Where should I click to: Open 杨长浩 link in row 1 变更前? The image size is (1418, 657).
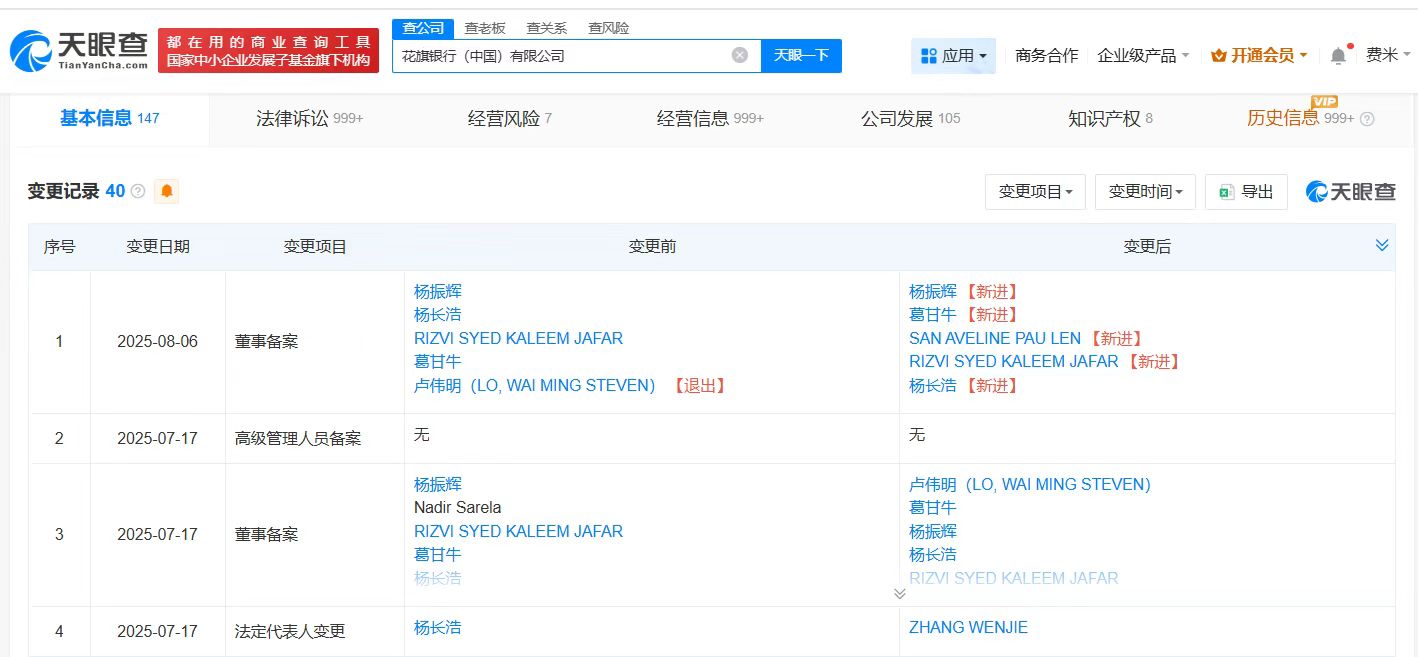click(438, 315)
